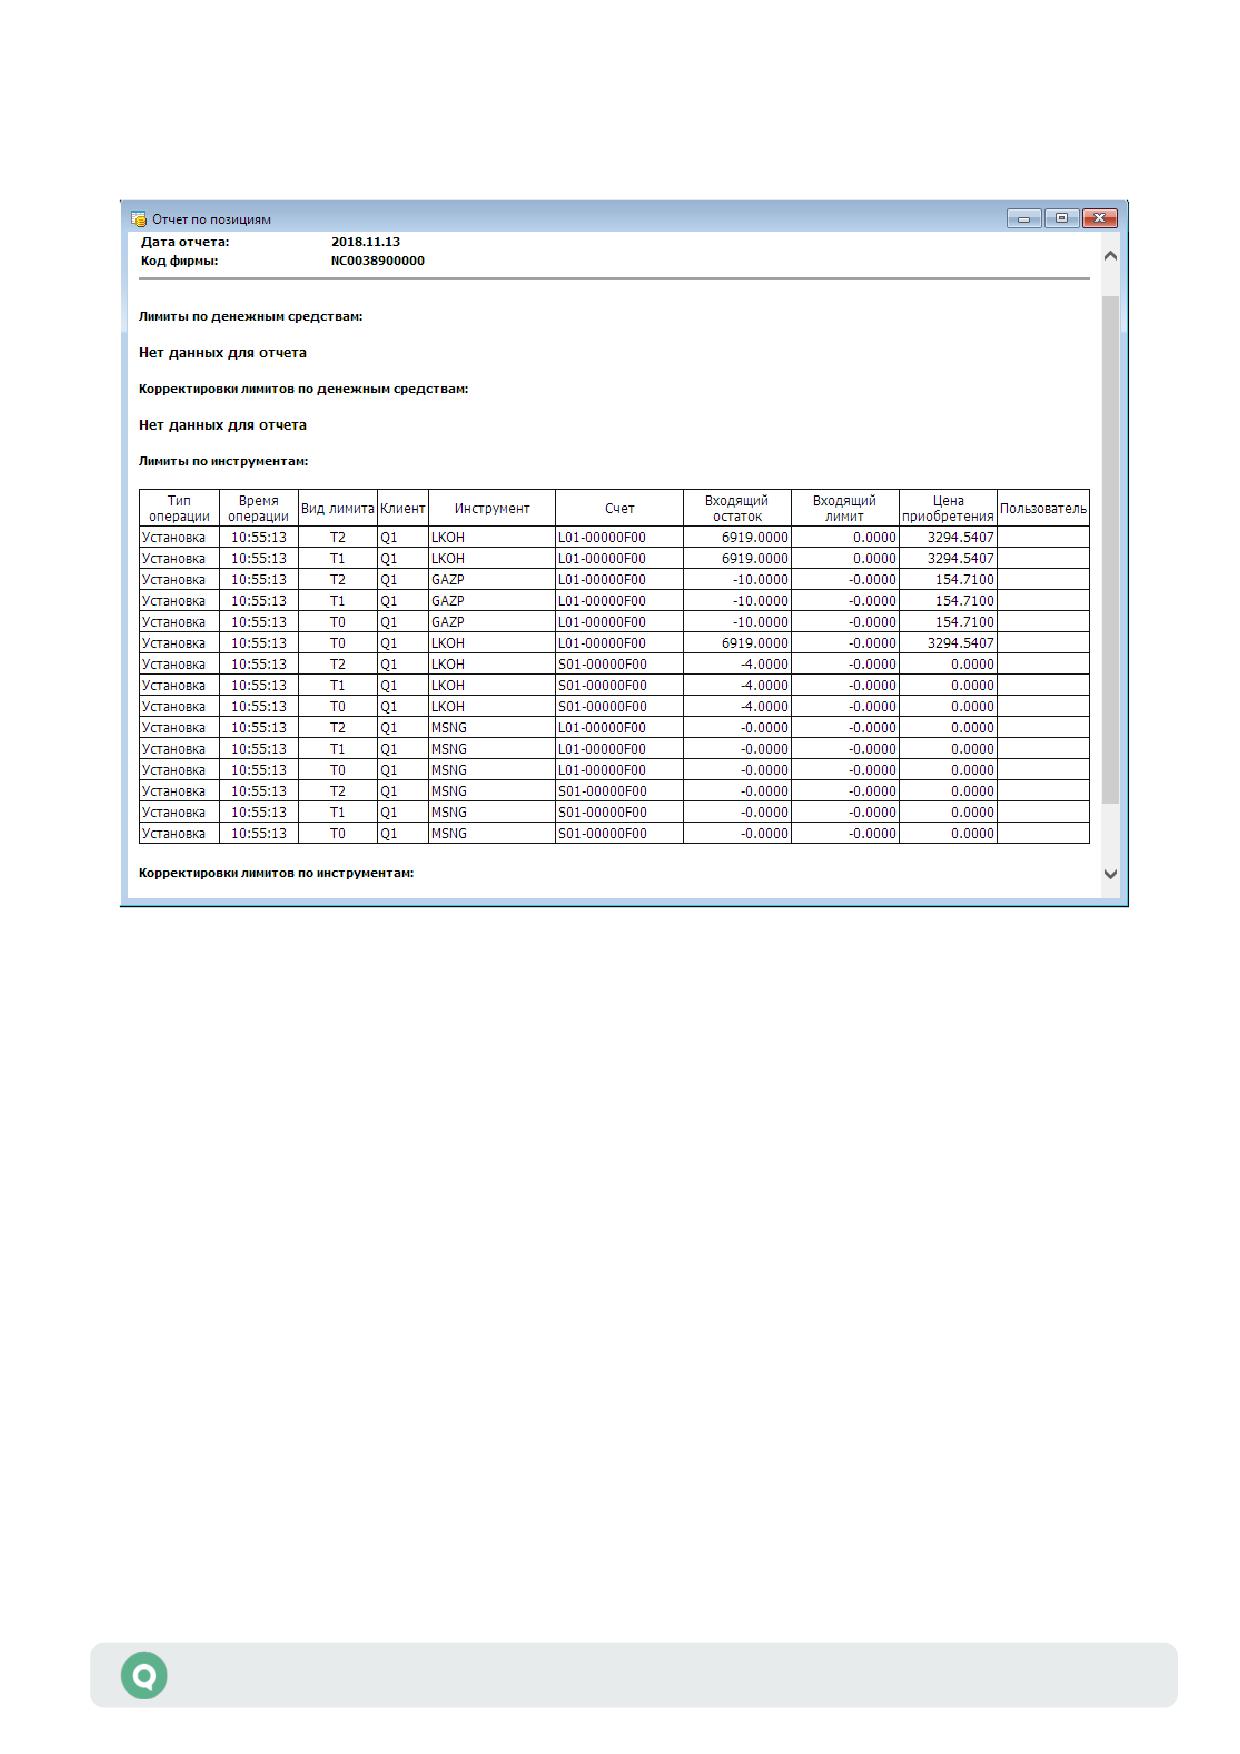
Task: Select the 'Тип операции' column header
Action: 179,508
